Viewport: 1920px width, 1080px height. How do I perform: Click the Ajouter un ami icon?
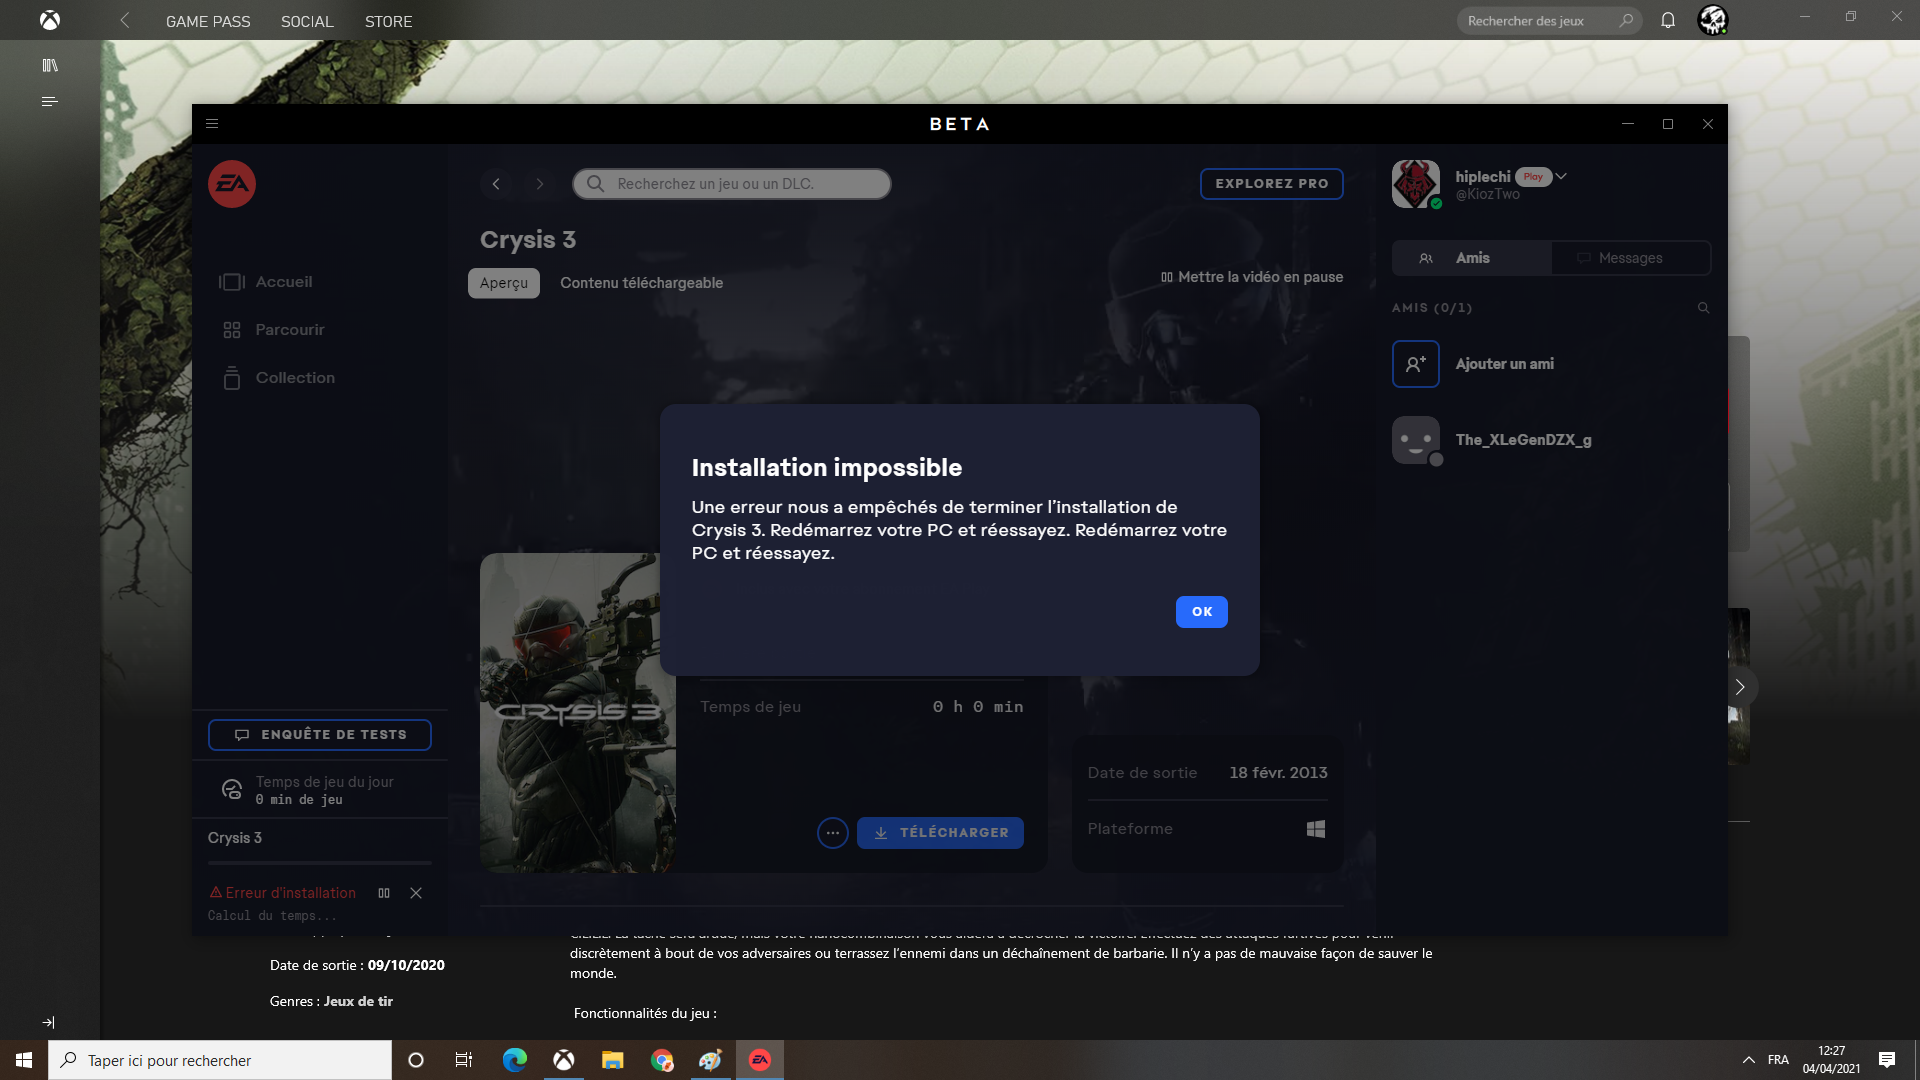pyautogui.click(x=1415, y=364)
